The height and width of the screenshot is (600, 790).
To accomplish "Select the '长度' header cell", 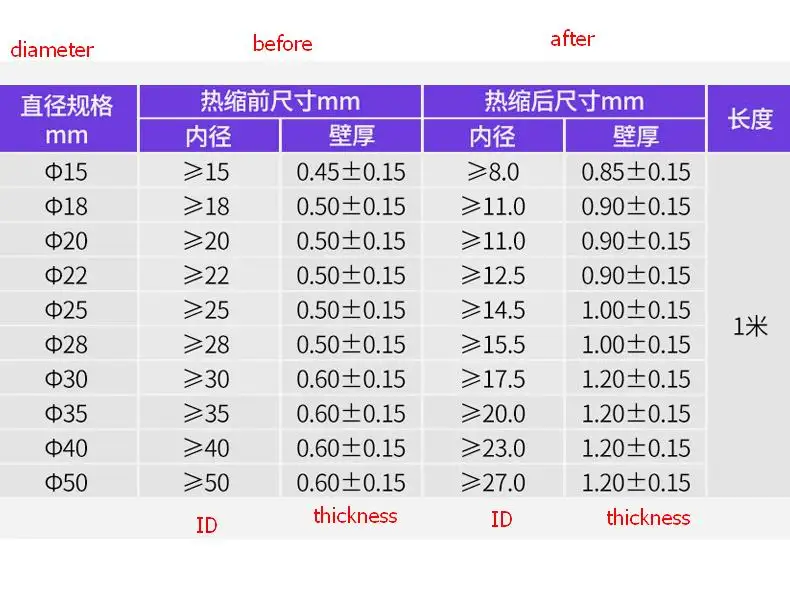I will coord(750,119).
